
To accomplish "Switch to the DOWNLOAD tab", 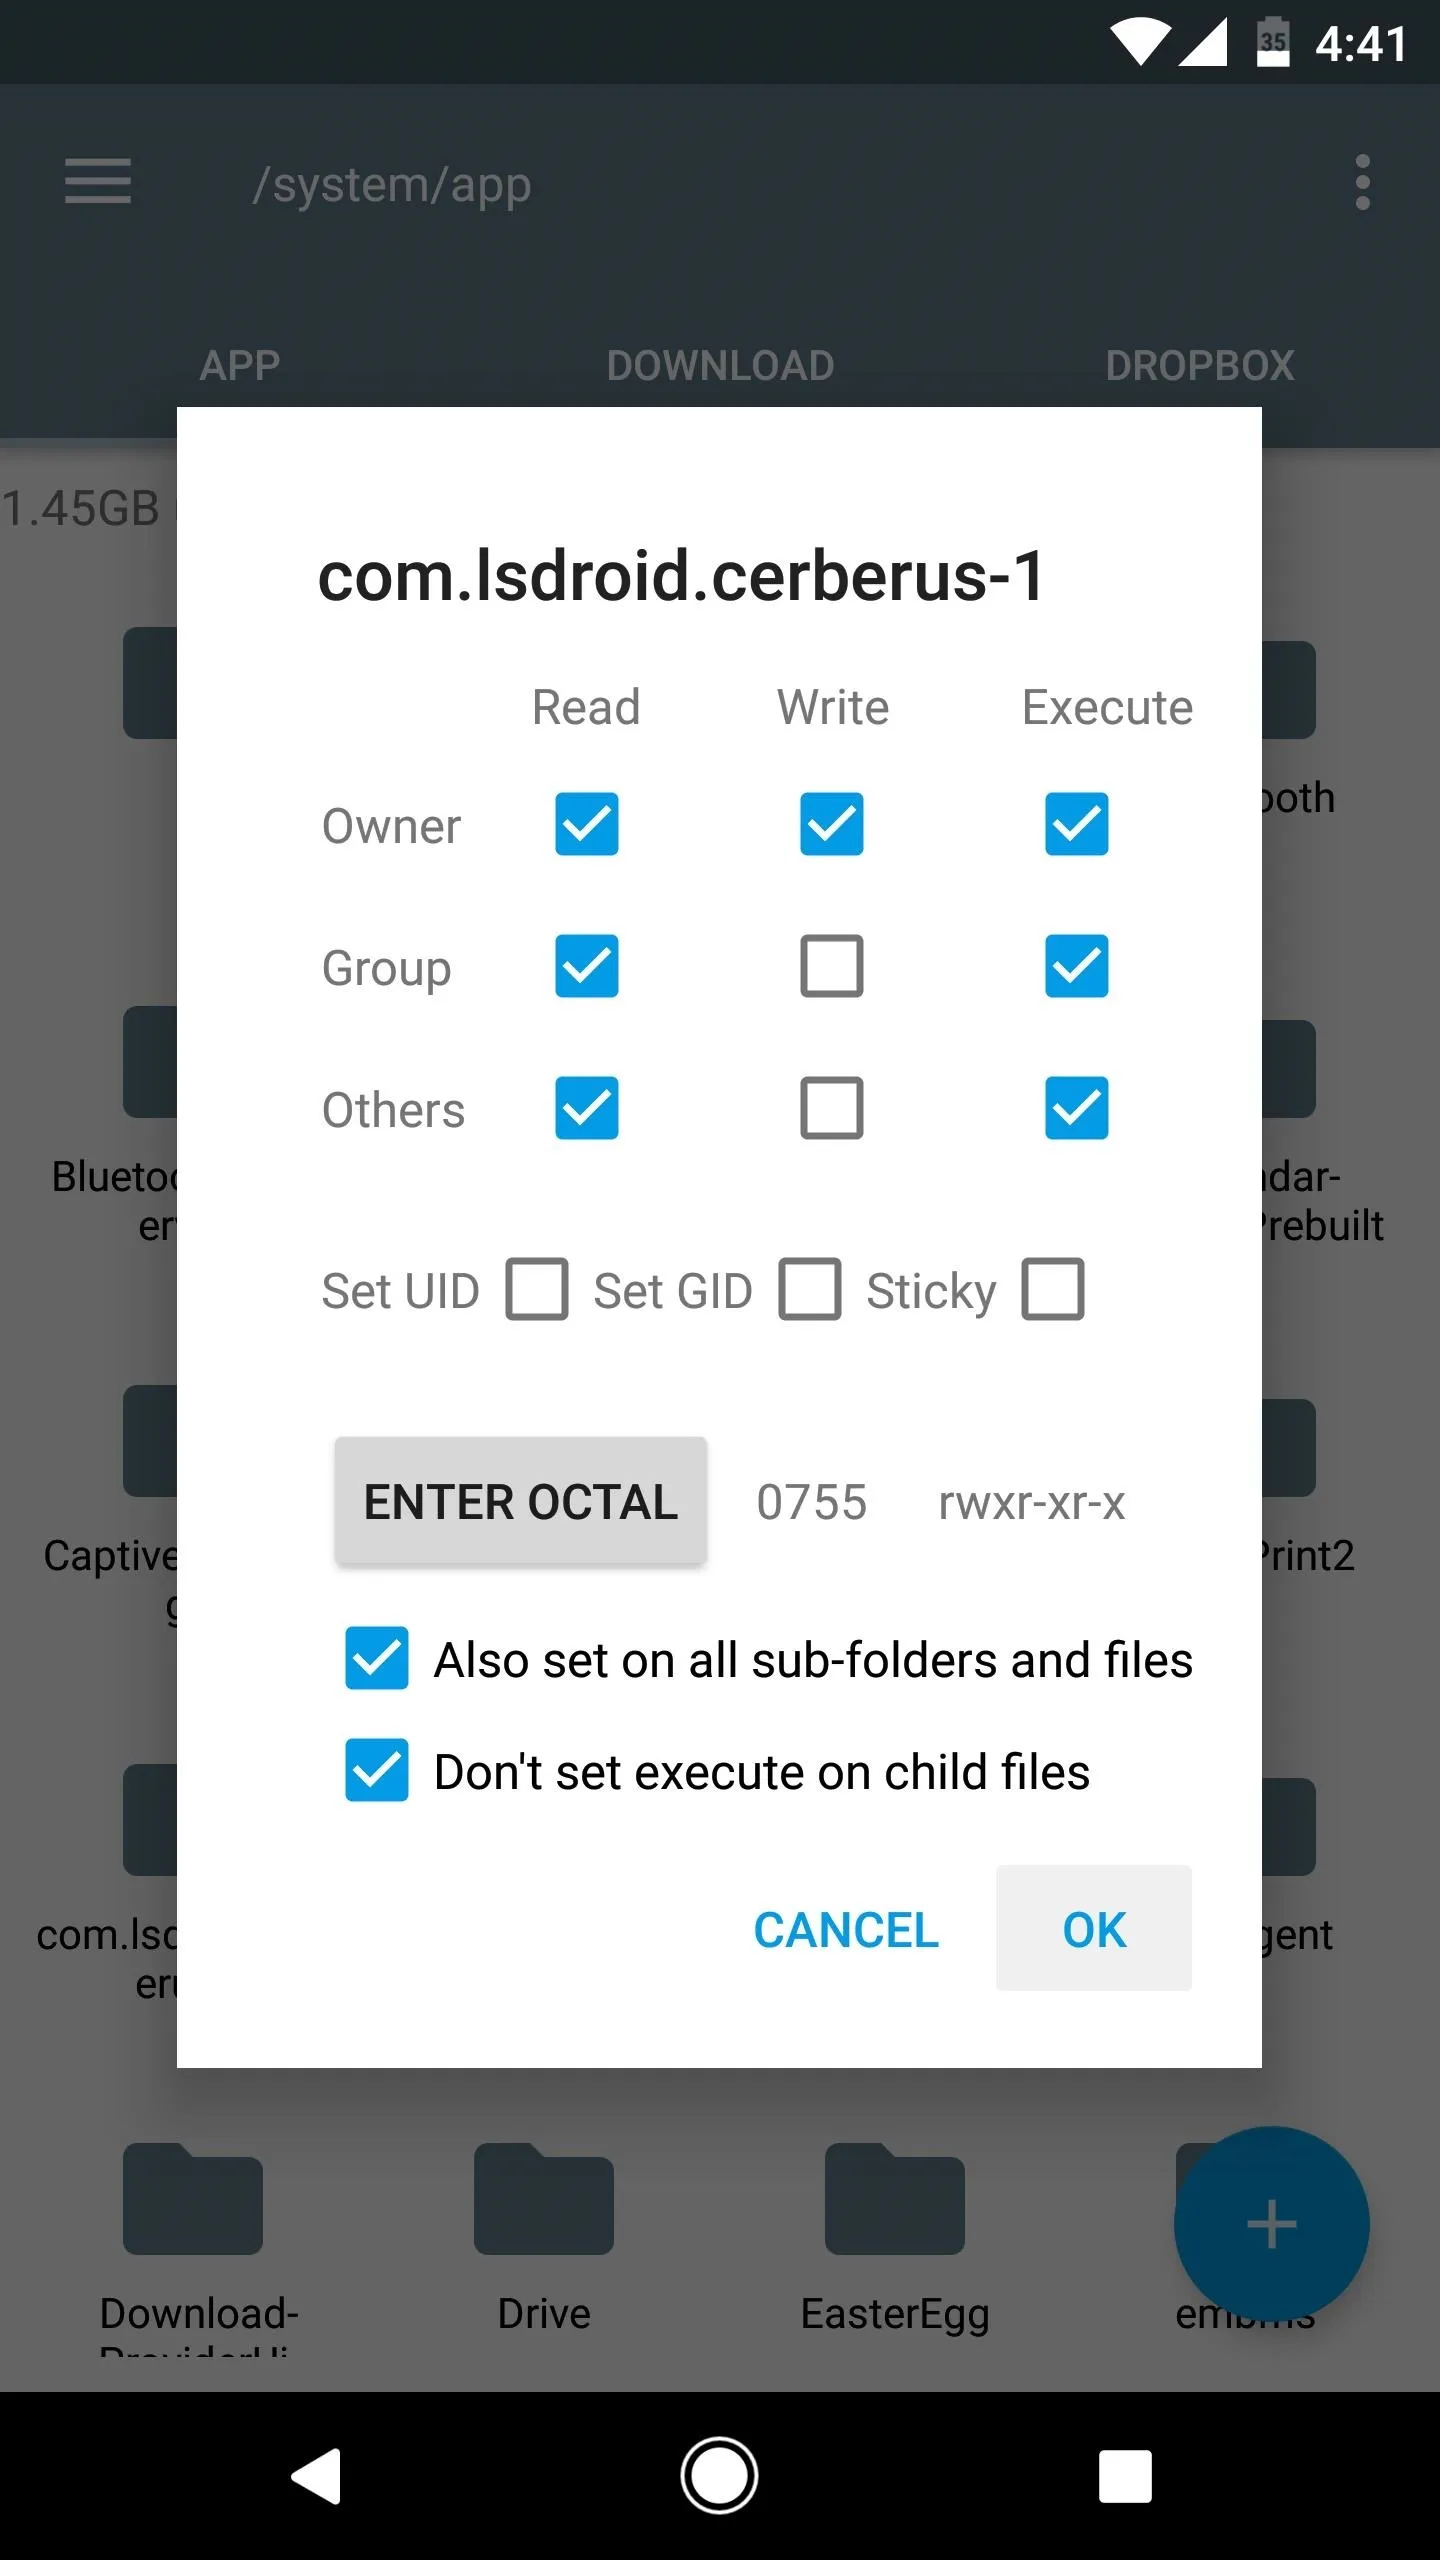I will coord(720,366).
